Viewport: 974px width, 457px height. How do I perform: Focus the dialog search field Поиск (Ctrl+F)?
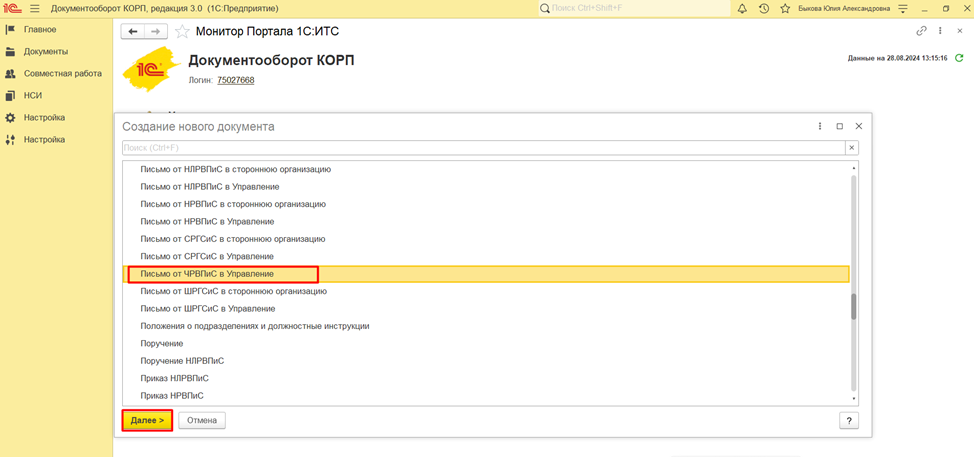point(483,148)
